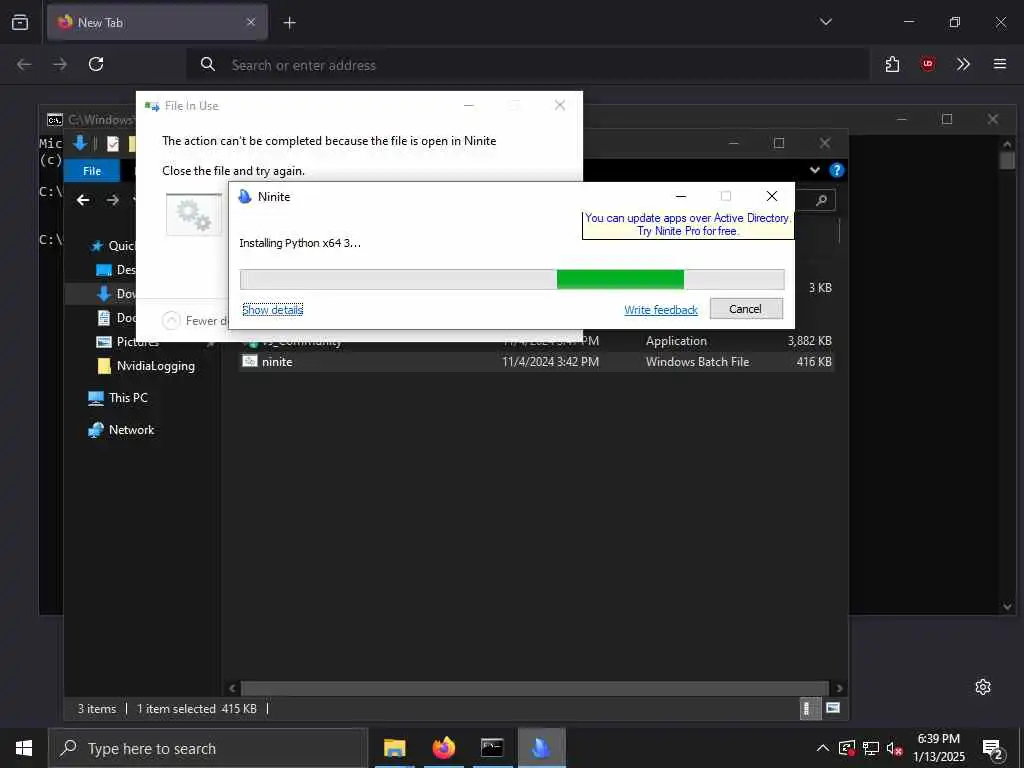This screenshot has width=1024, height=768.
Task: Open Windows Start menu
Action: click(x=24, y=748)
